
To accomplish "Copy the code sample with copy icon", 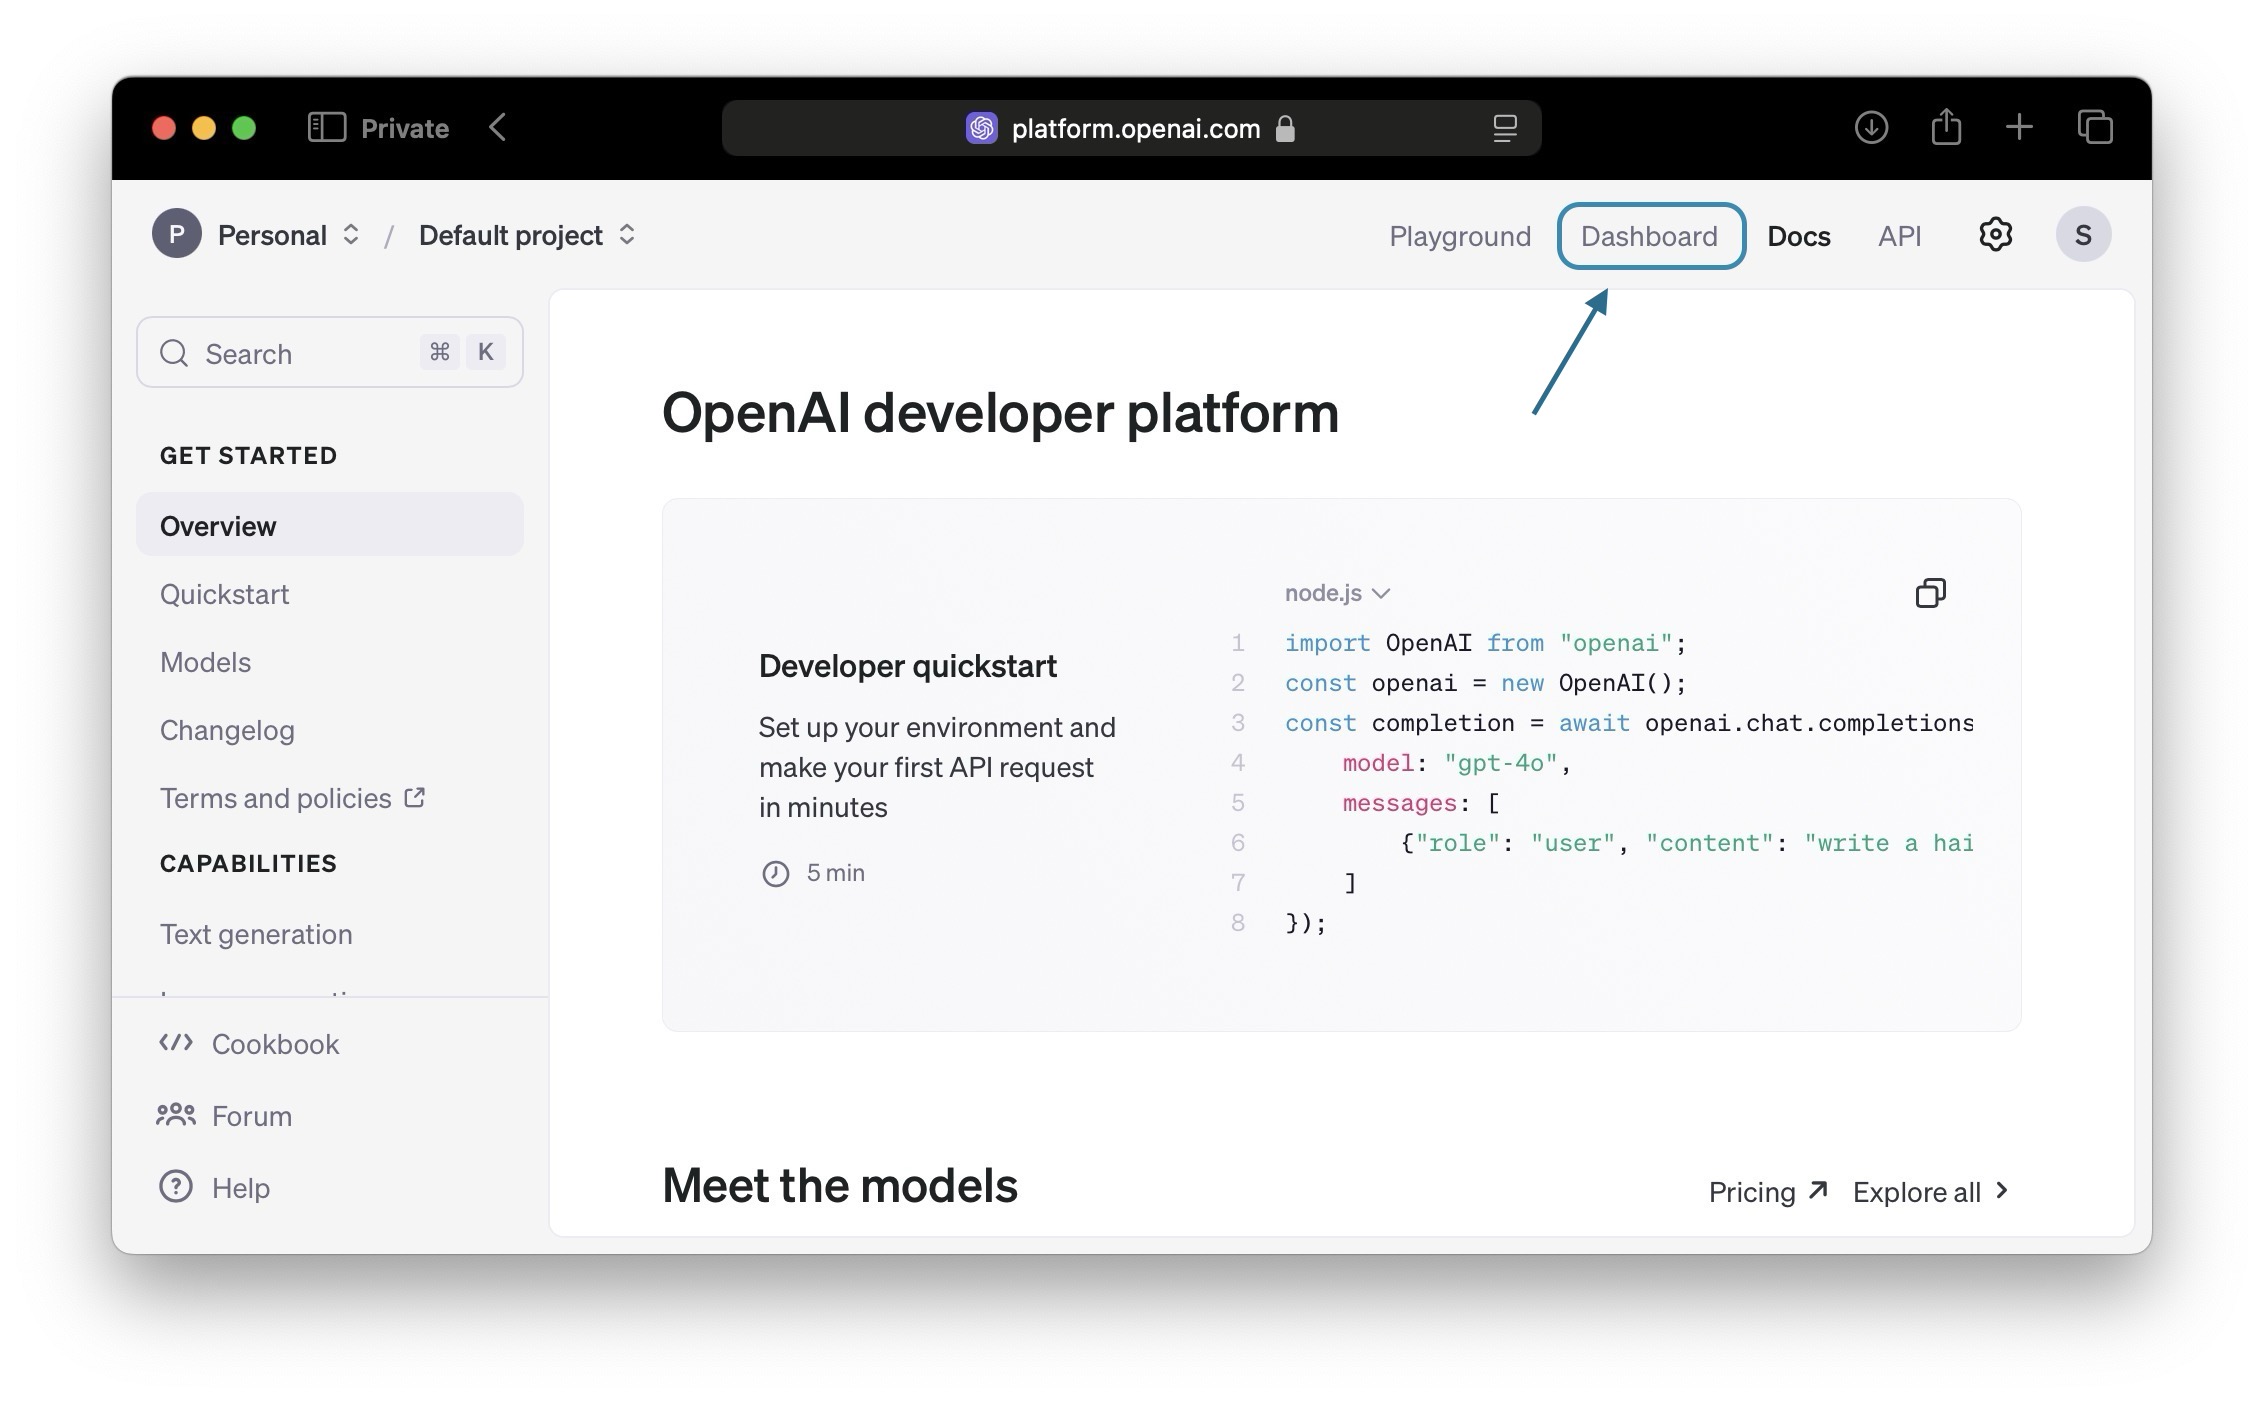I will (1930, 593).
